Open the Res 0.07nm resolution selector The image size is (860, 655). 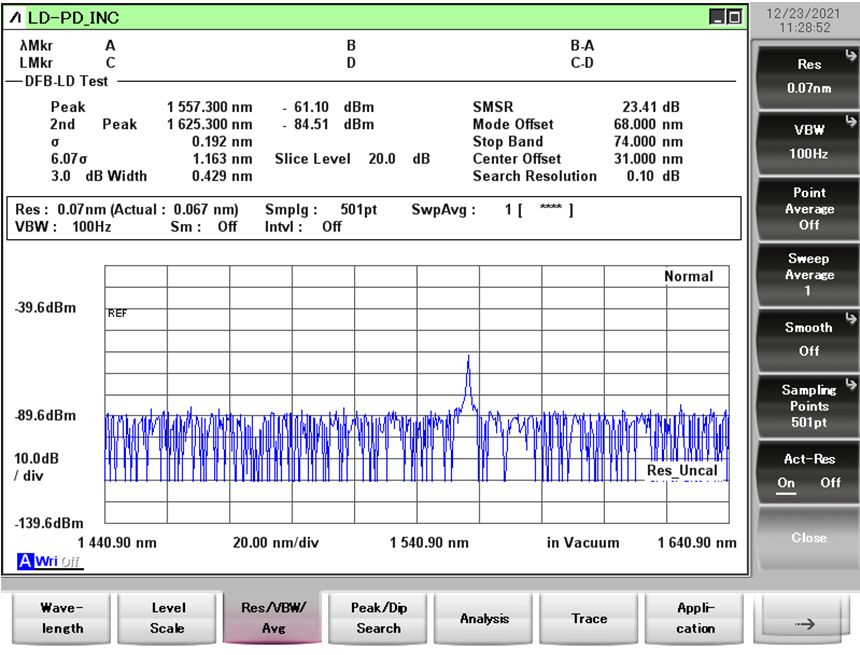808,76
